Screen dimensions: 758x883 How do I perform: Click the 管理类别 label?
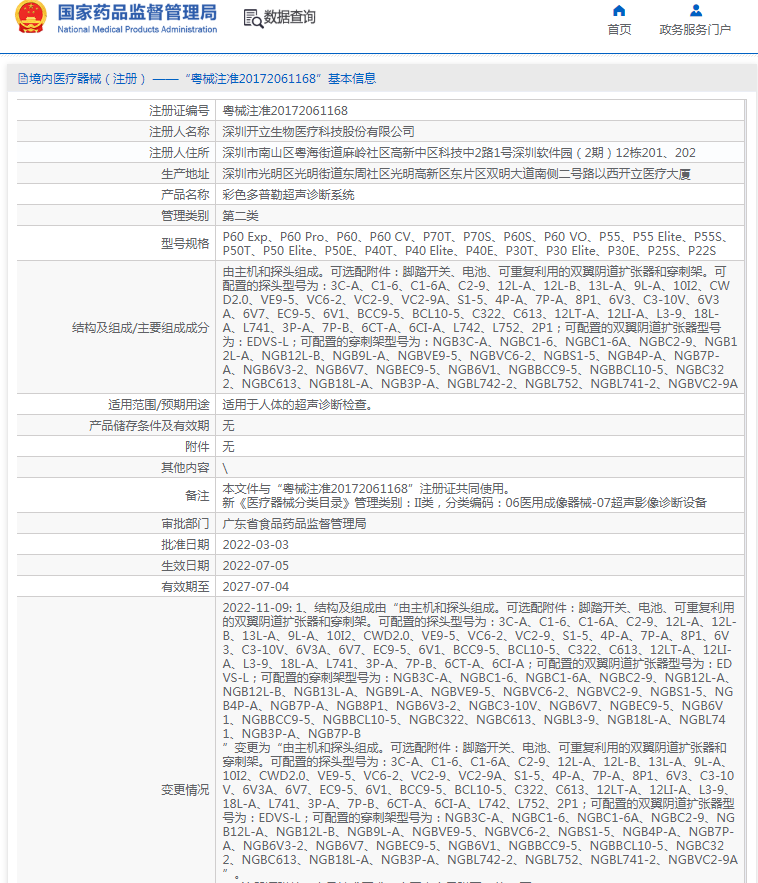[x=185, y=216]
